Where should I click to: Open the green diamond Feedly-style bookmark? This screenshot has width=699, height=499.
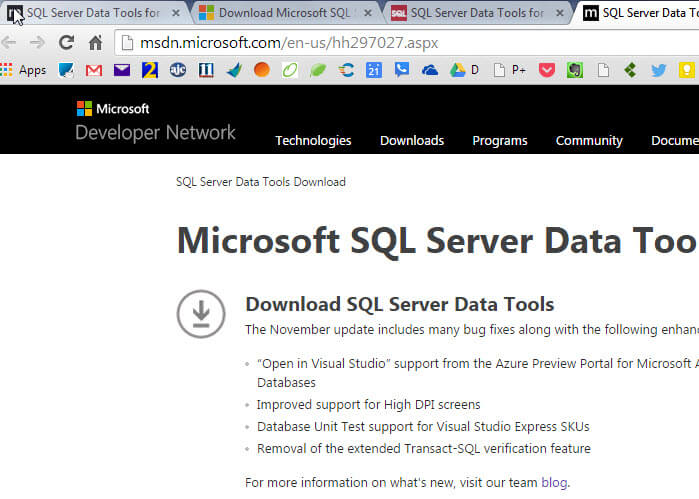coord(630,70)
